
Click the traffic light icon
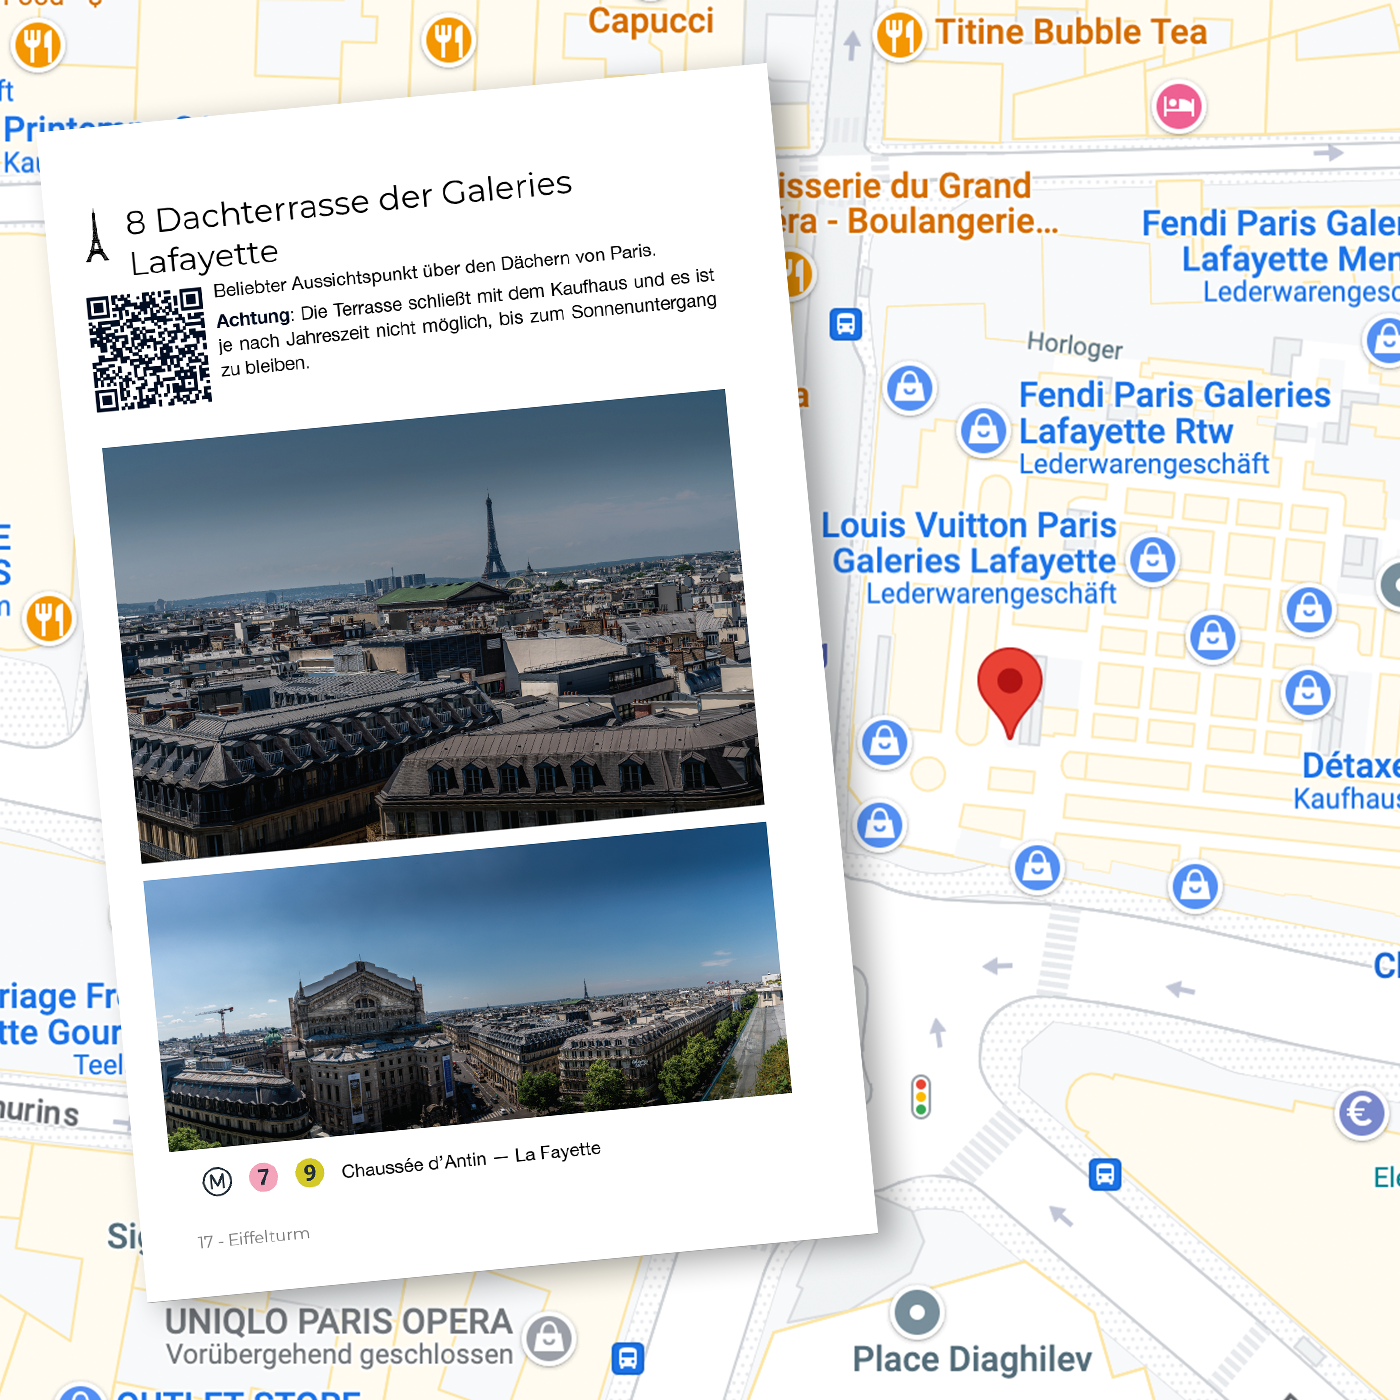[x=921, y=1097]
